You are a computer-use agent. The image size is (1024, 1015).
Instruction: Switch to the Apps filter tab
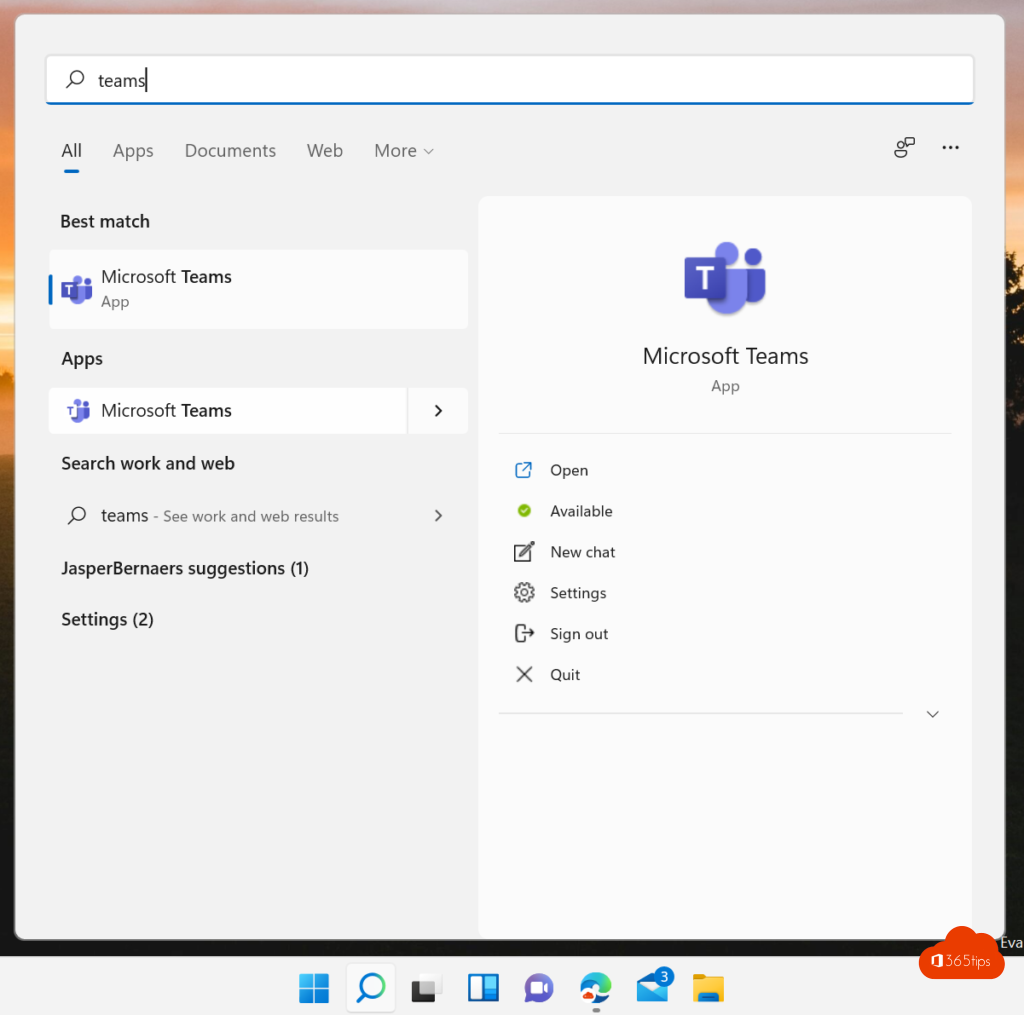[133, 151]
